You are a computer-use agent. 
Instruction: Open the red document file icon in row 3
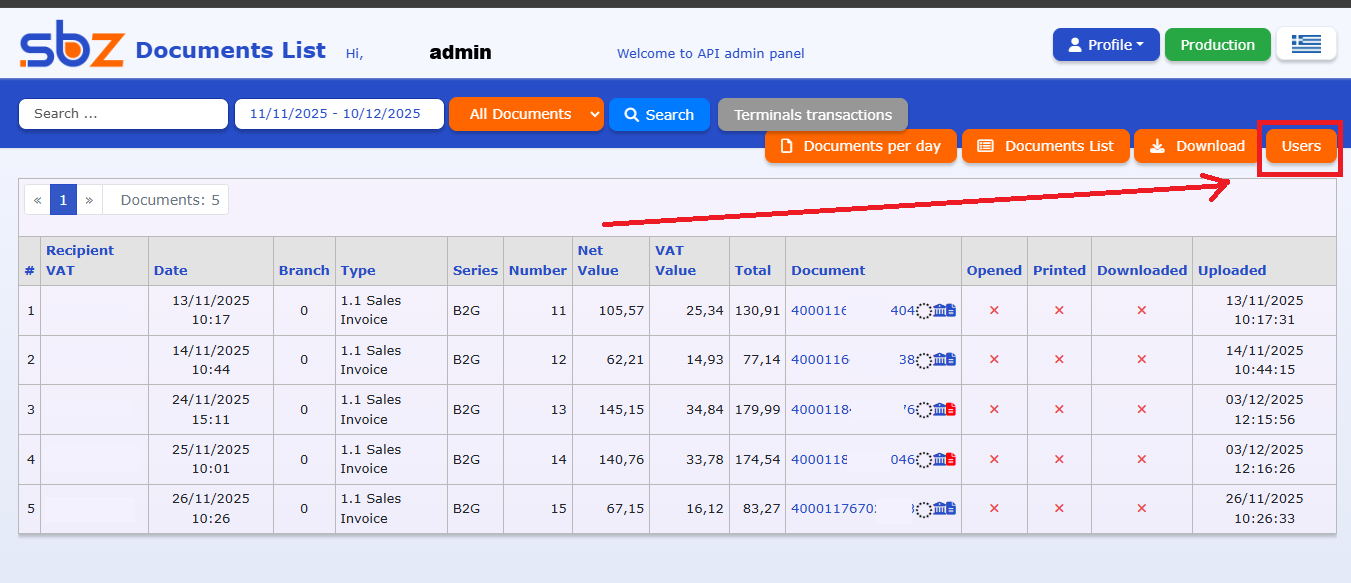click(x=951, y=409)
